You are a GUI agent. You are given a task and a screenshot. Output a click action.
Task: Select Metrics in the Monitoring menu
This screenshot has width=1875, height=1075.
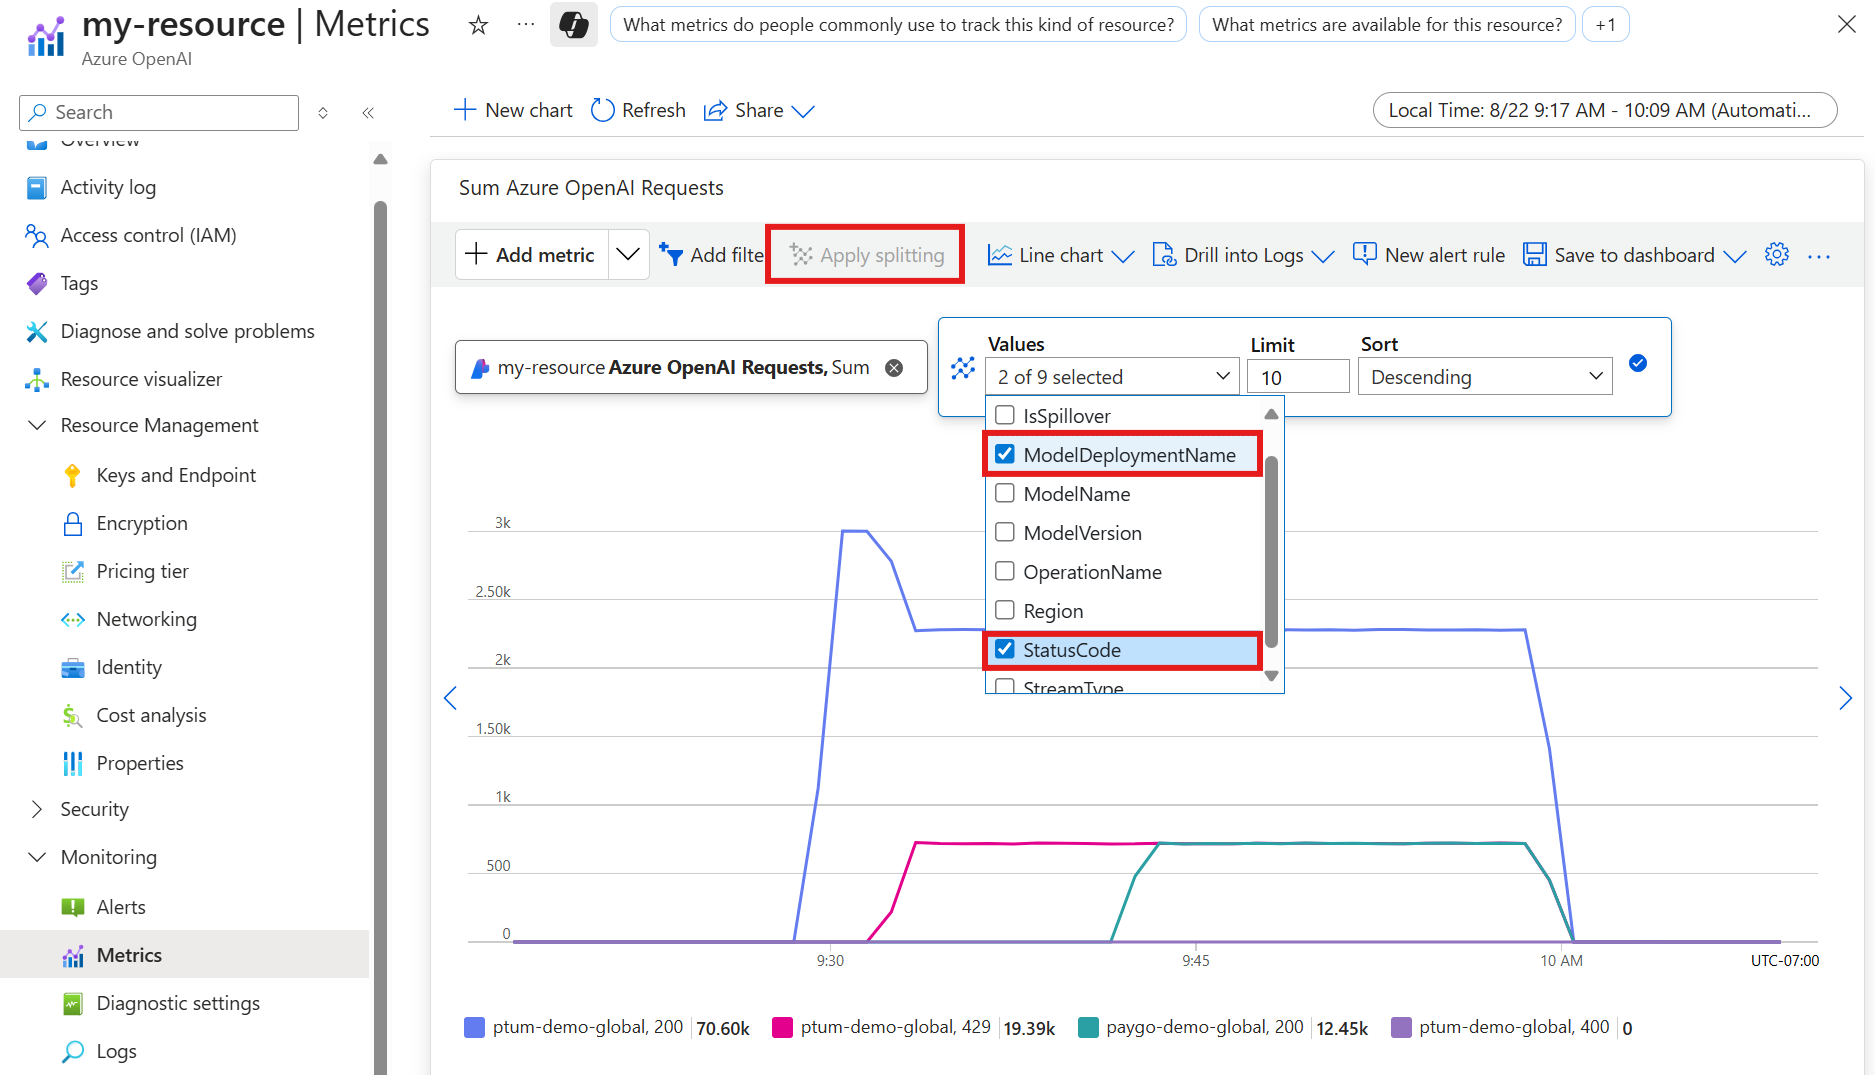coord(128,955)
